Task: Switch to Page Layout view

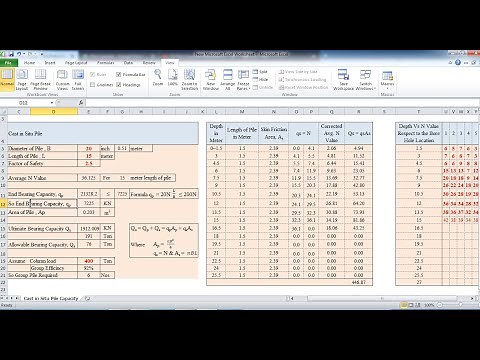Action: click(22, 79)
